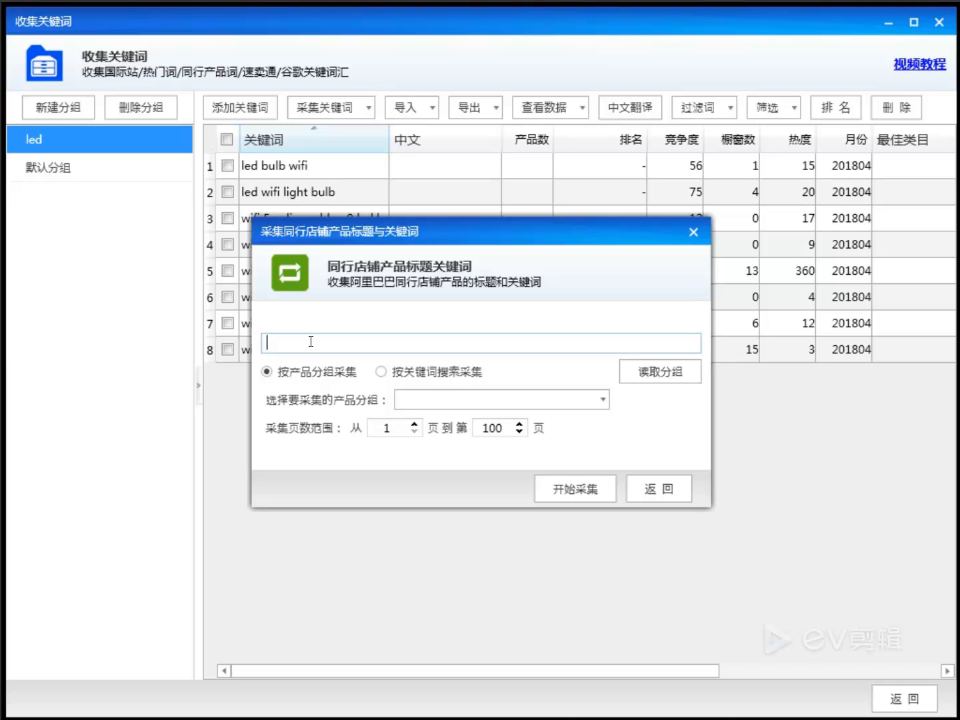The image size is (960, 720).
Task: Click the blue folder icon beside 收集关键词
Action: click(x=44, y=63)
